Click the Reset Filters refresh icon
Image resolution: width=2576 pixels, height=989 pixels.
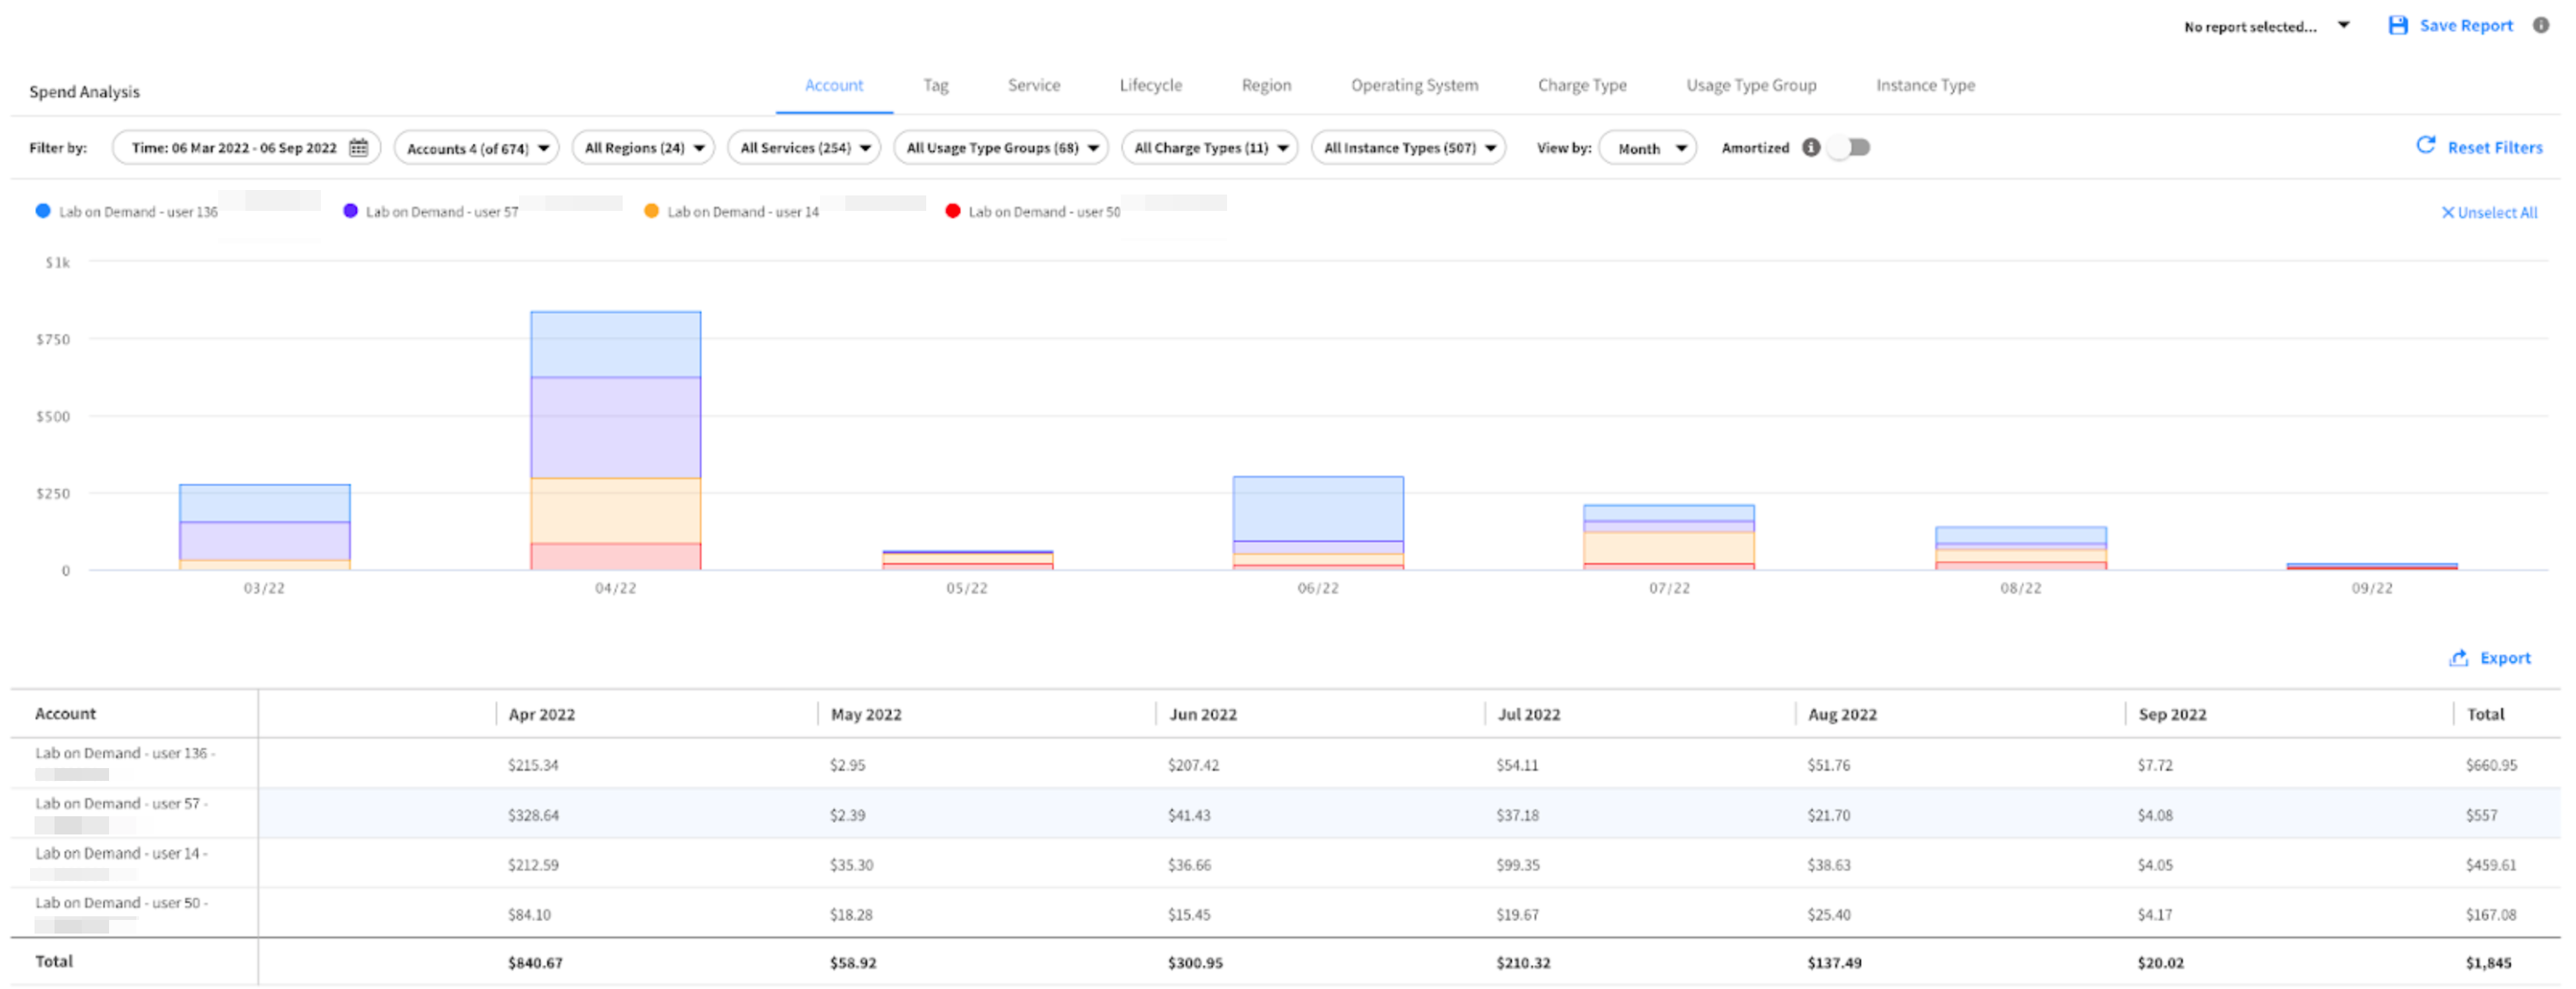tap(2425, 146)
